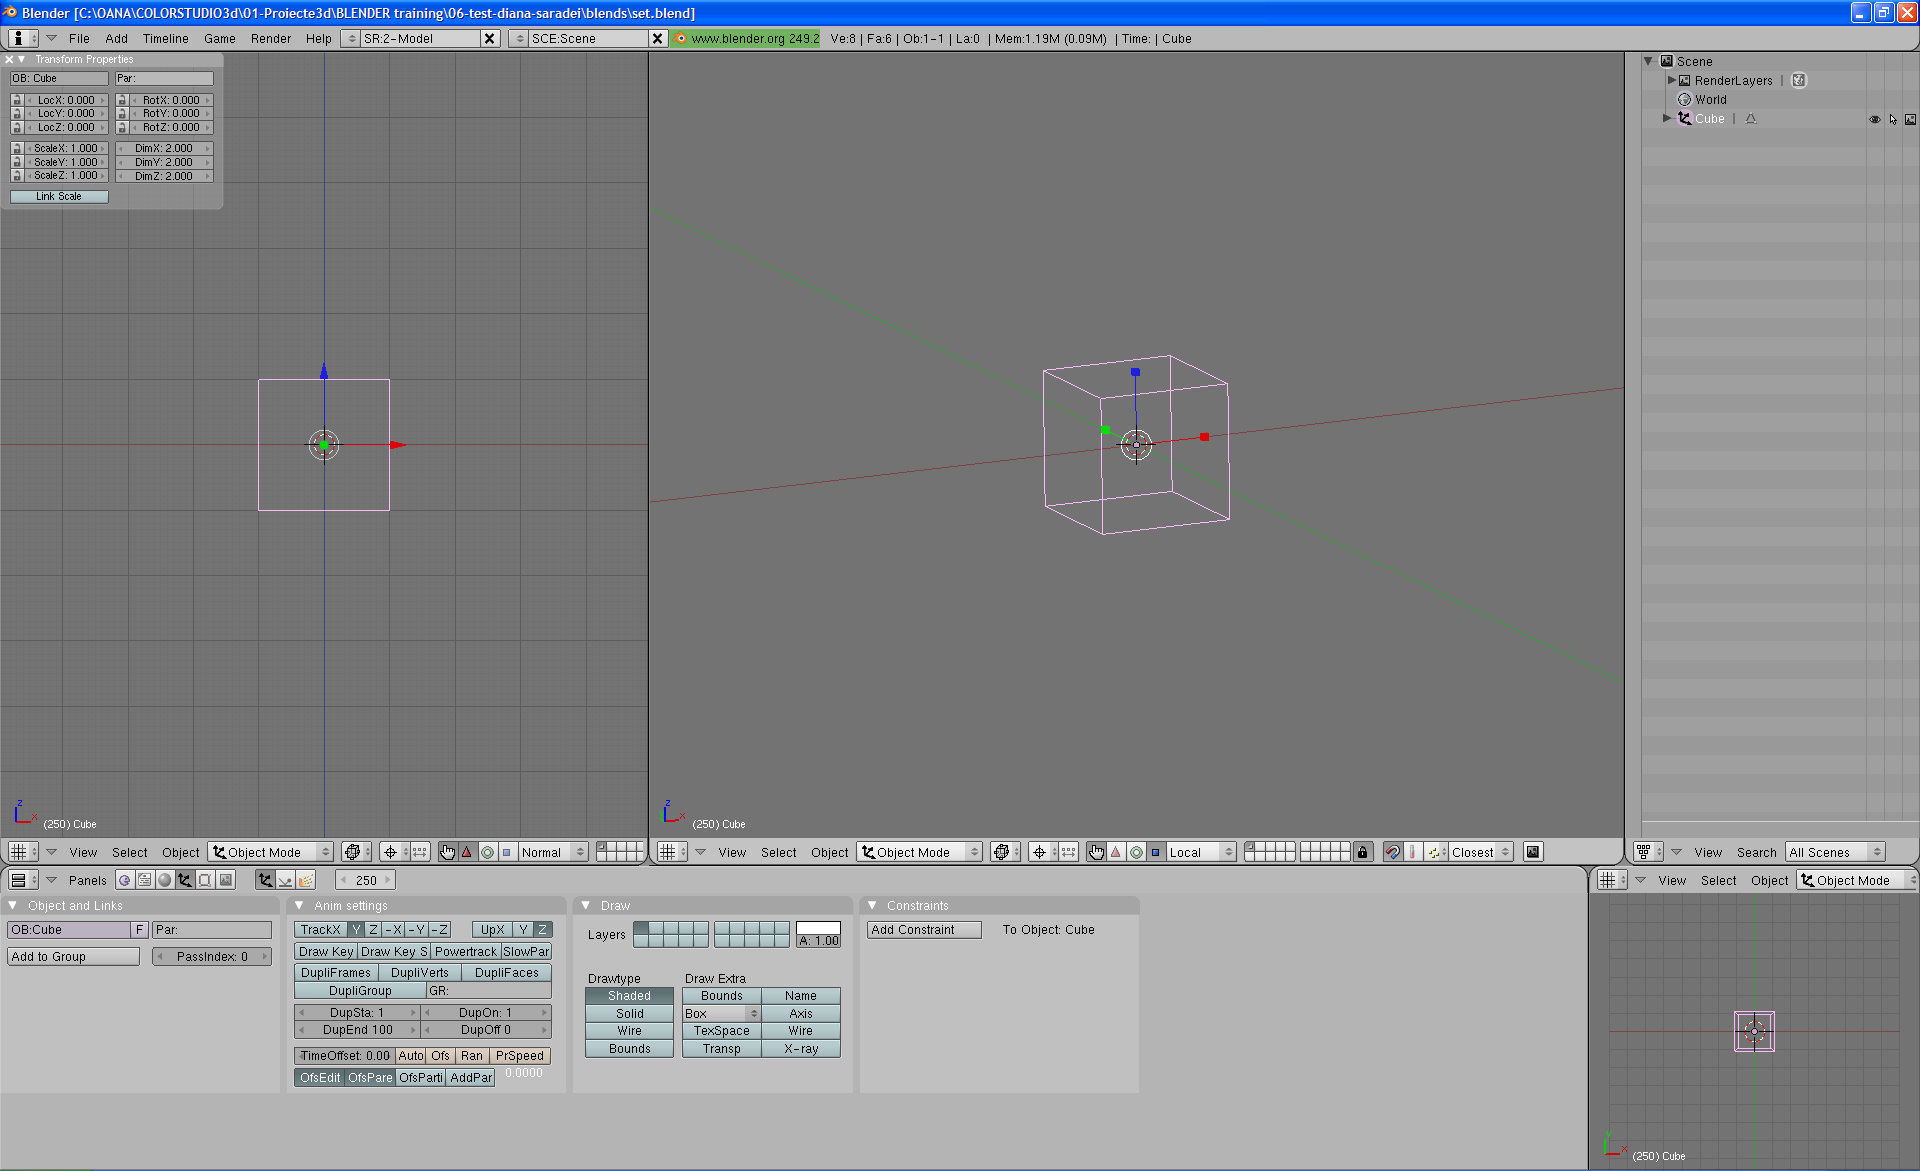Open Physics buttons sub-context icon

coord(285,880)
